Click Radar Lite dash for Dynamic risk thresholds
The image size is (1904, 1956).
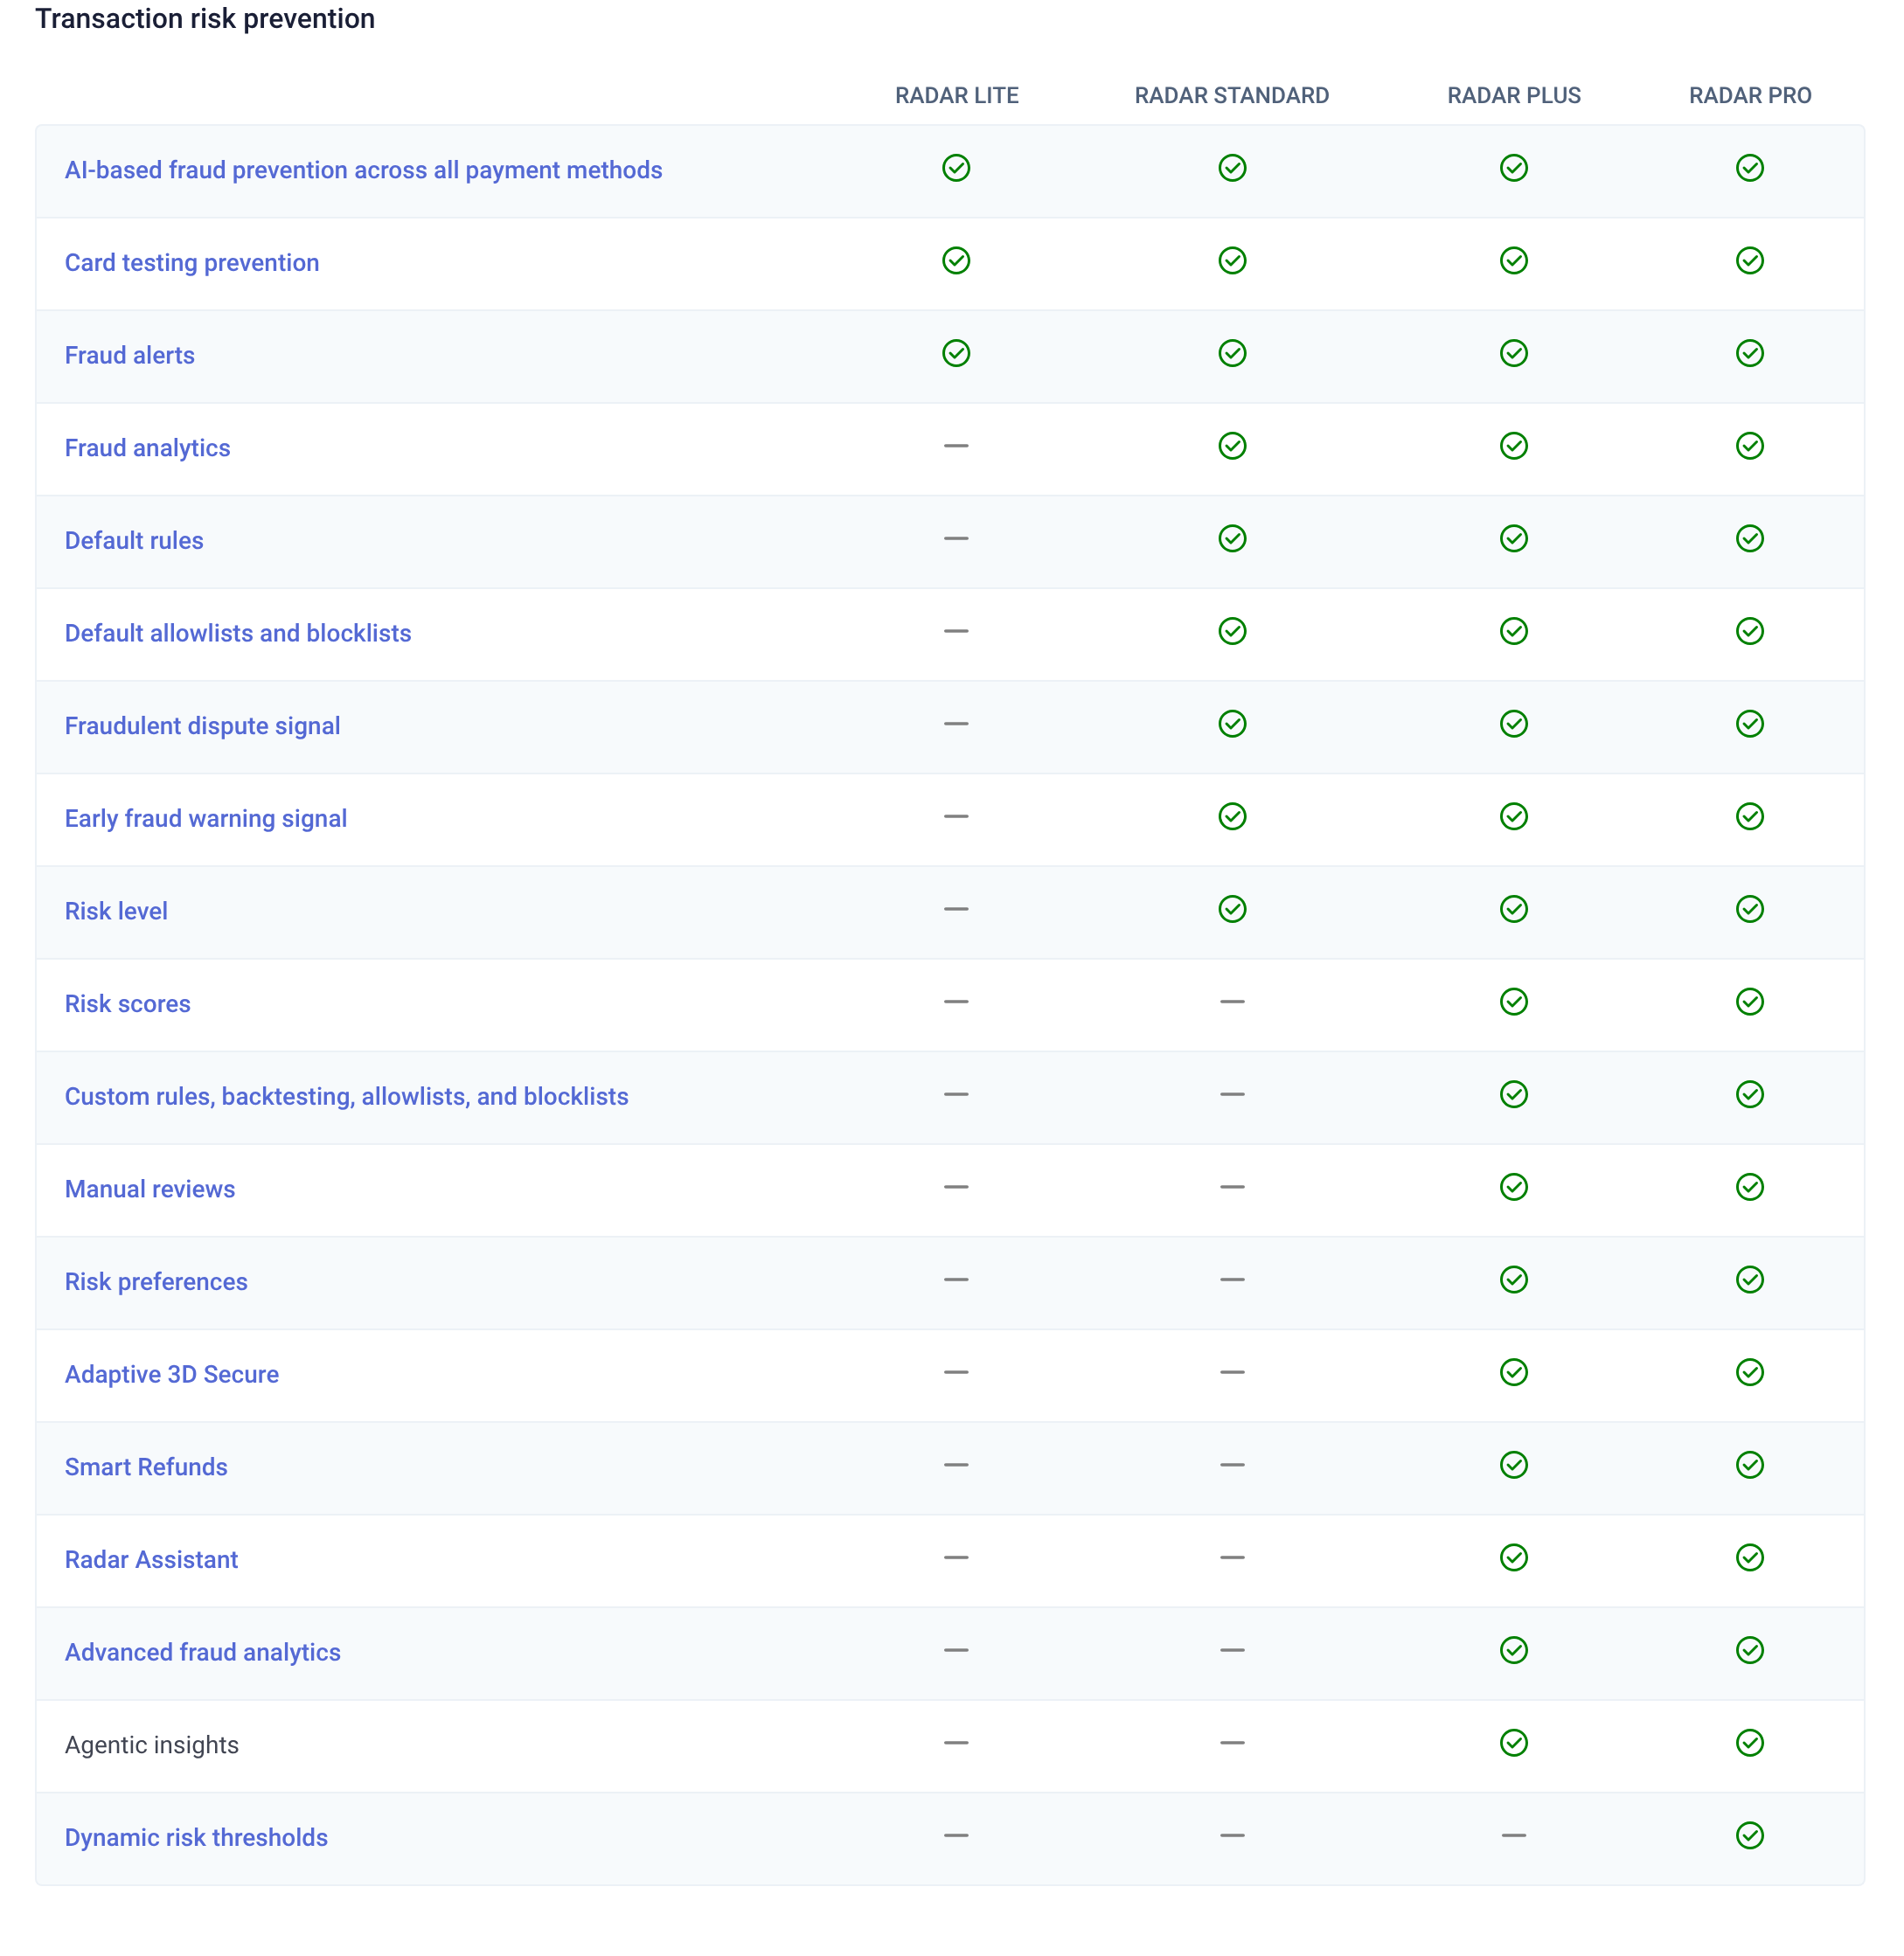pyautogui.click(x=956, y=1836)
